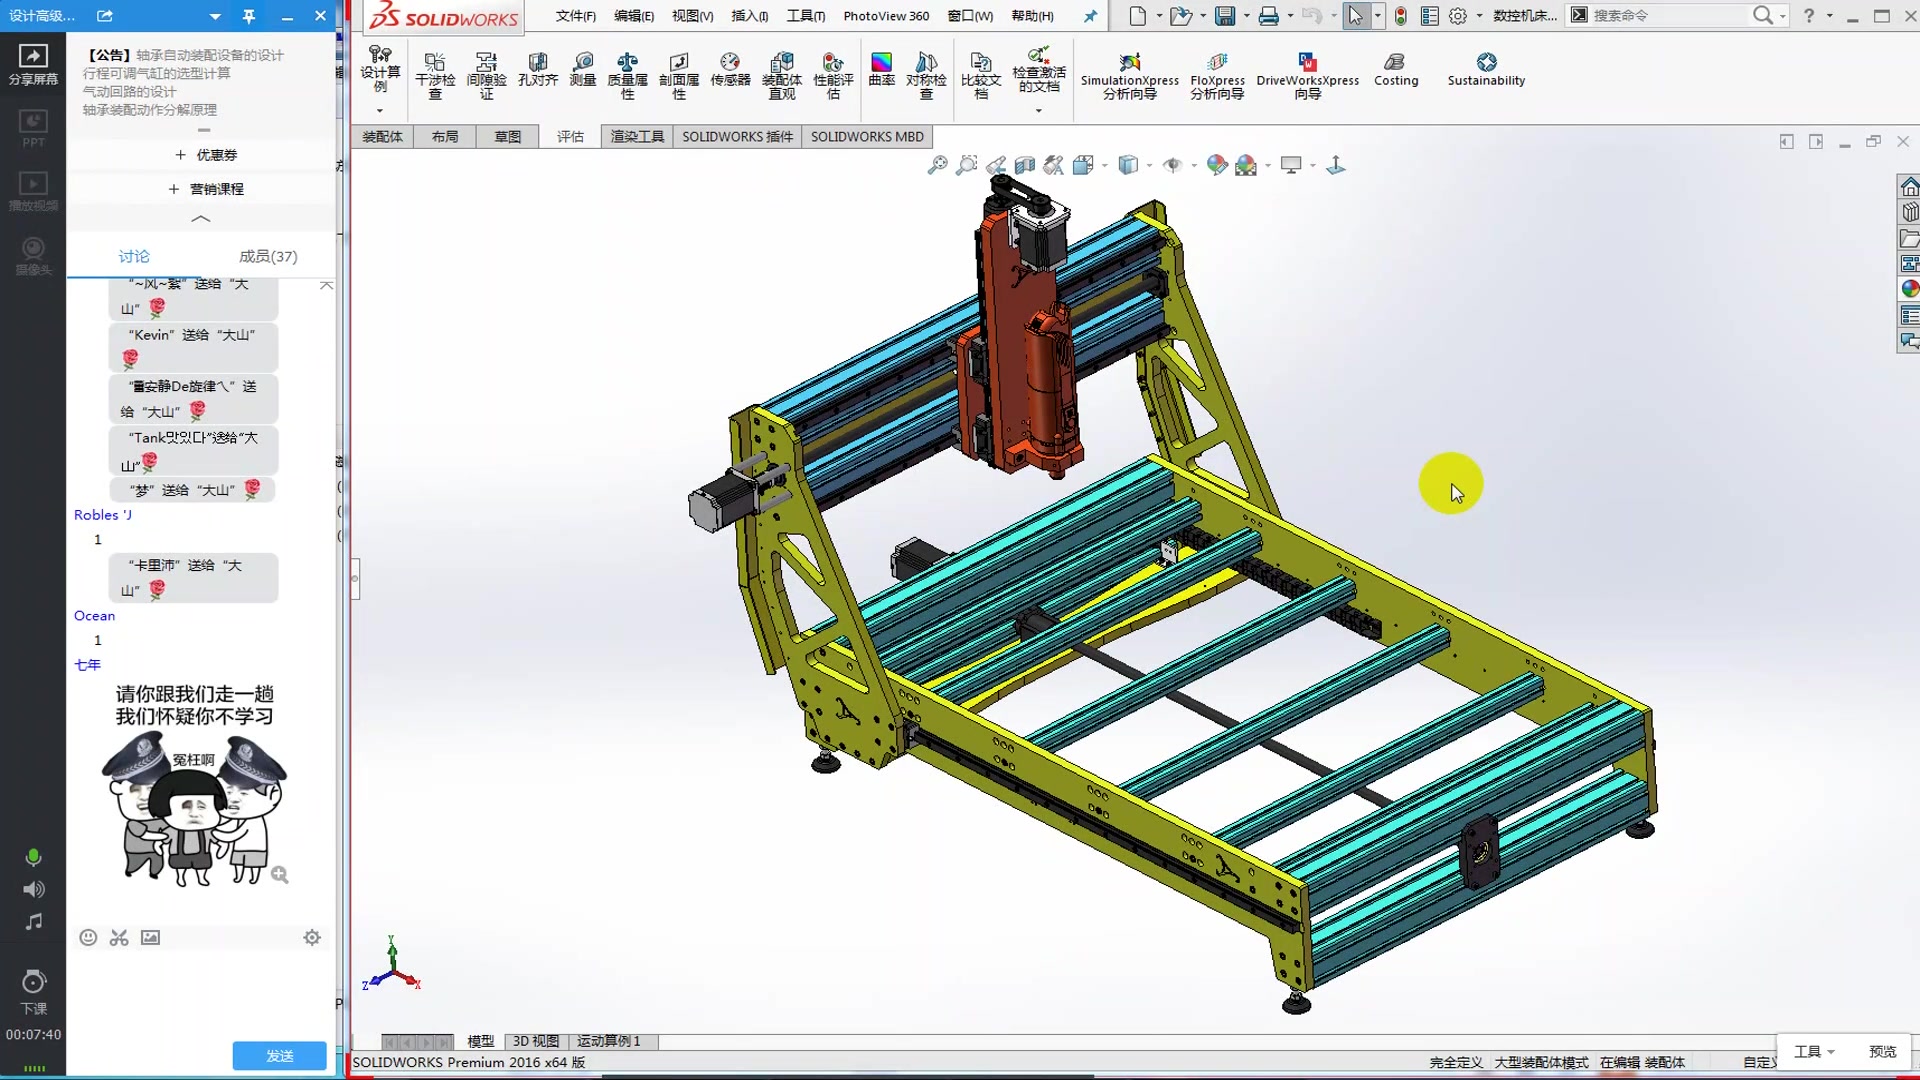Open 讨论 discussion panel
Viewport: 1920px width, 1080px height.
click(133, 255)
